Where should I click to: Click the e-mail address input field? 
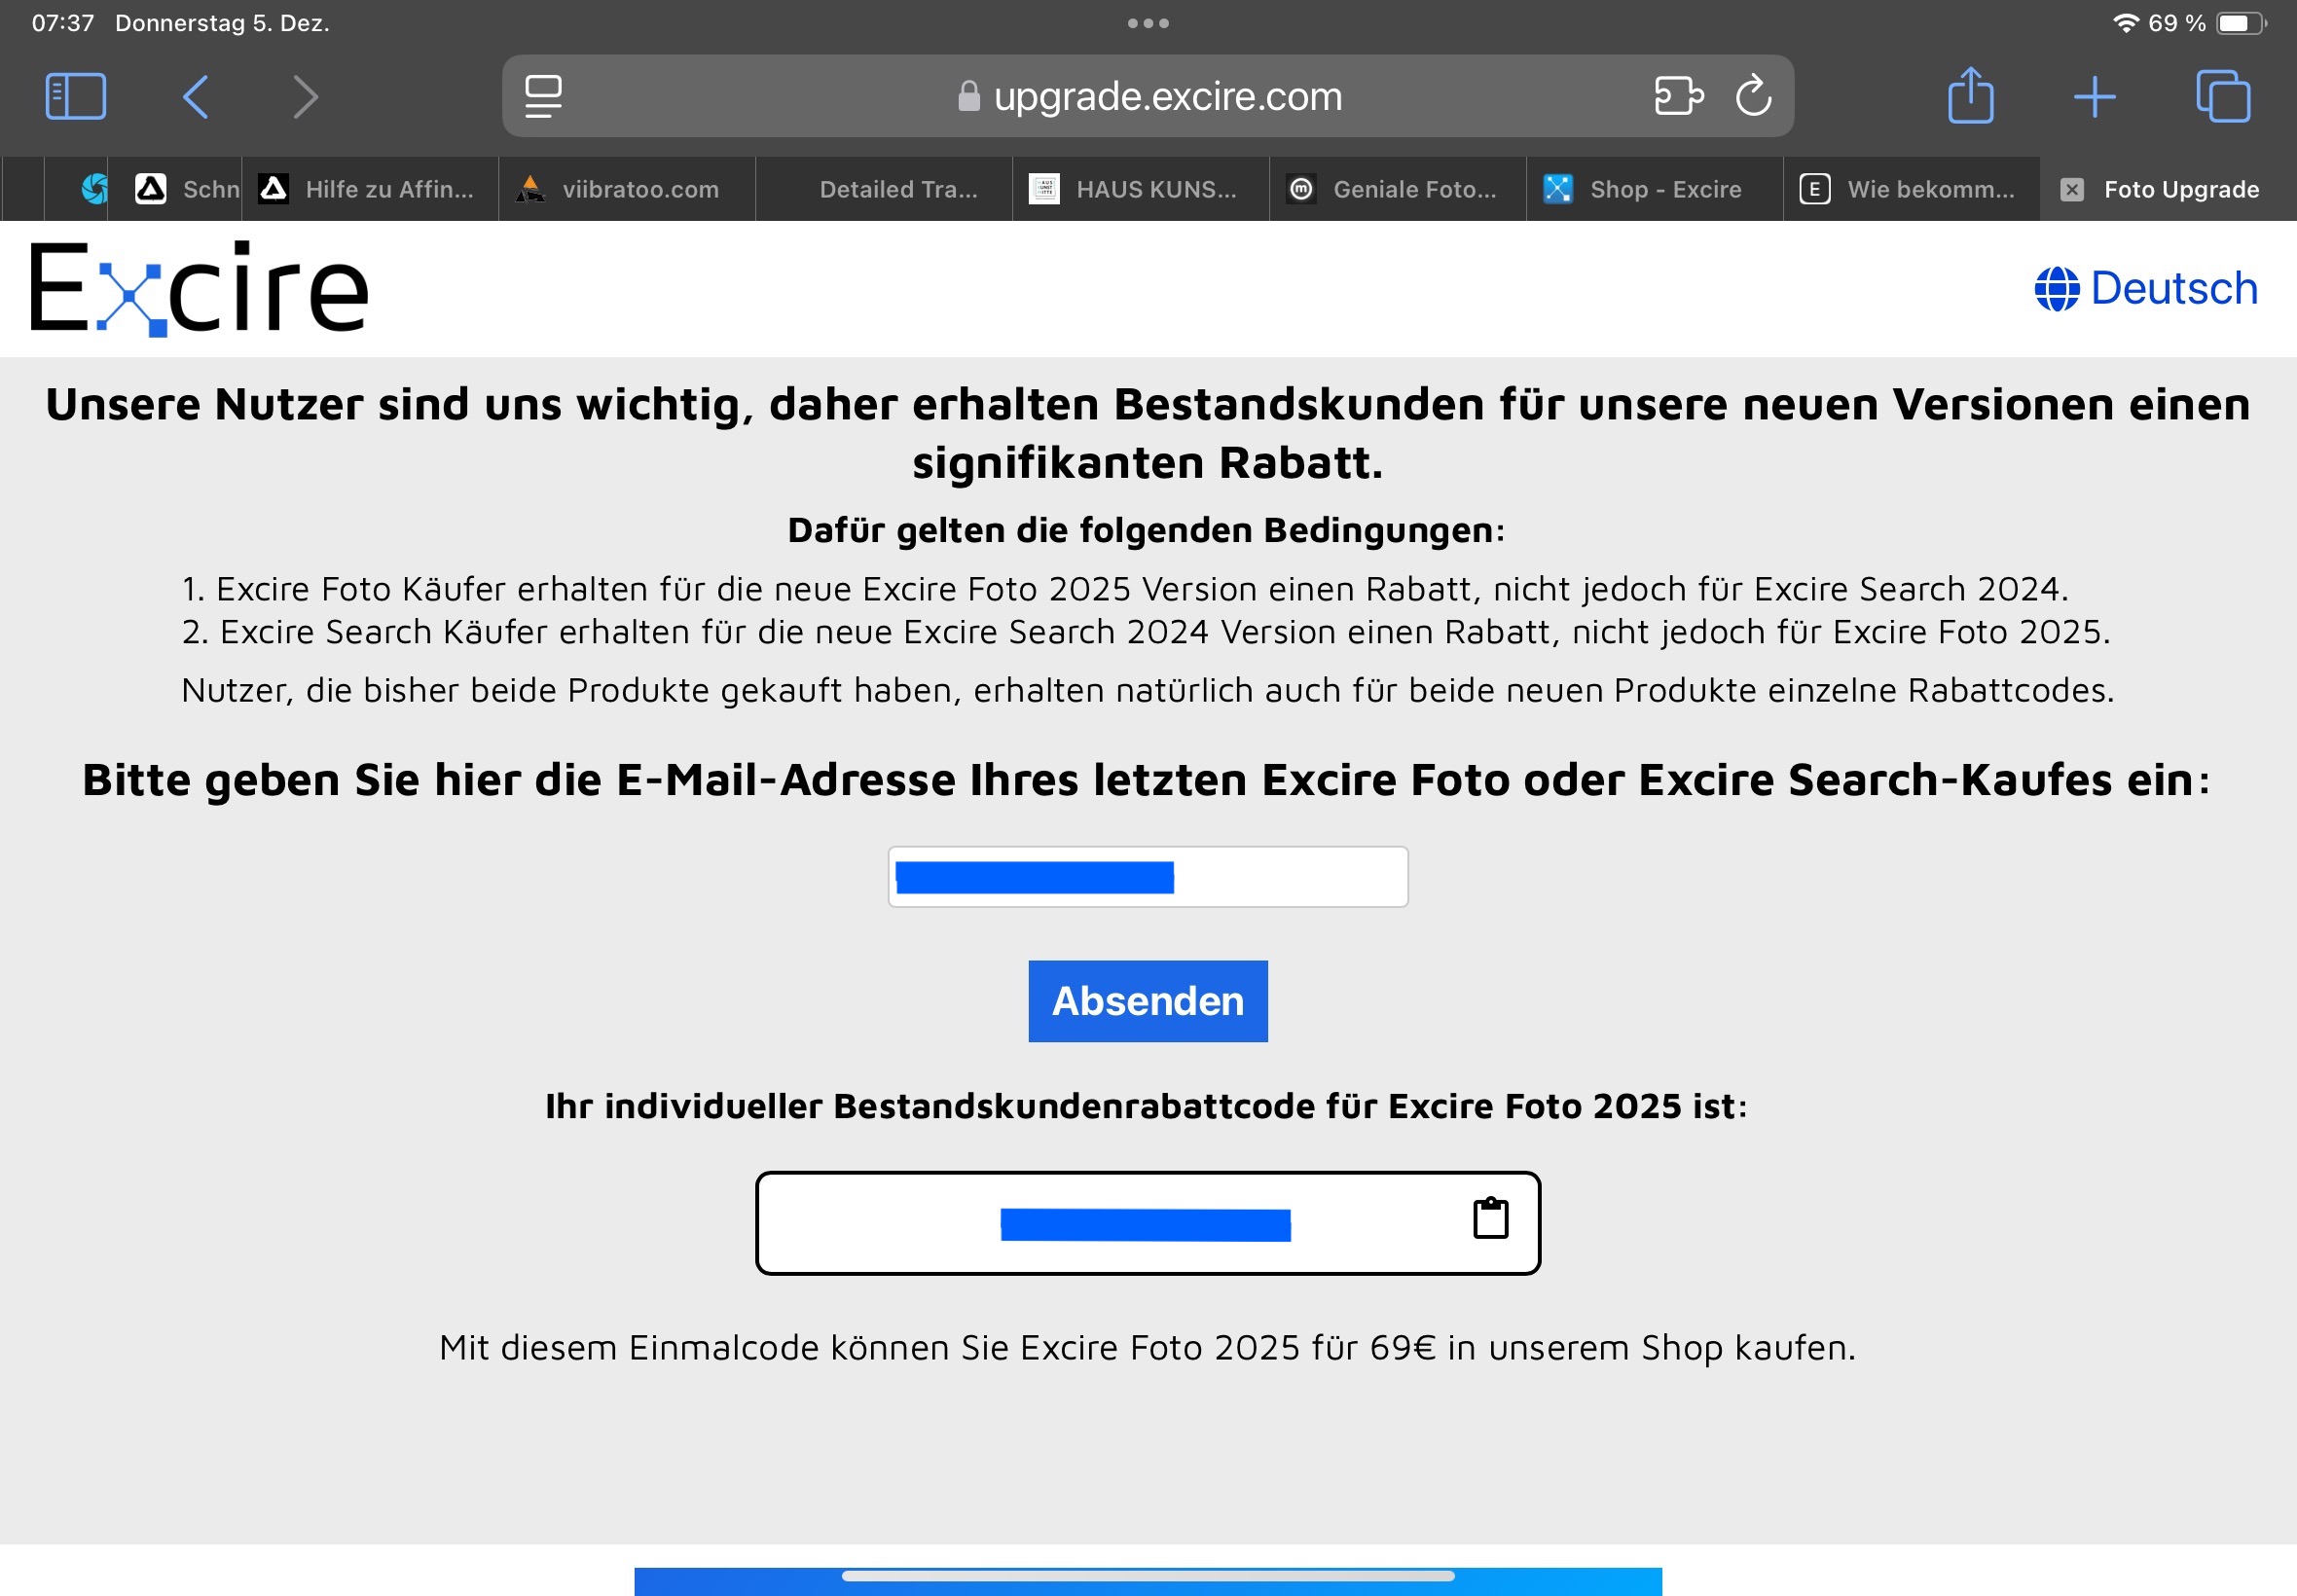(x=1148, y=877)
